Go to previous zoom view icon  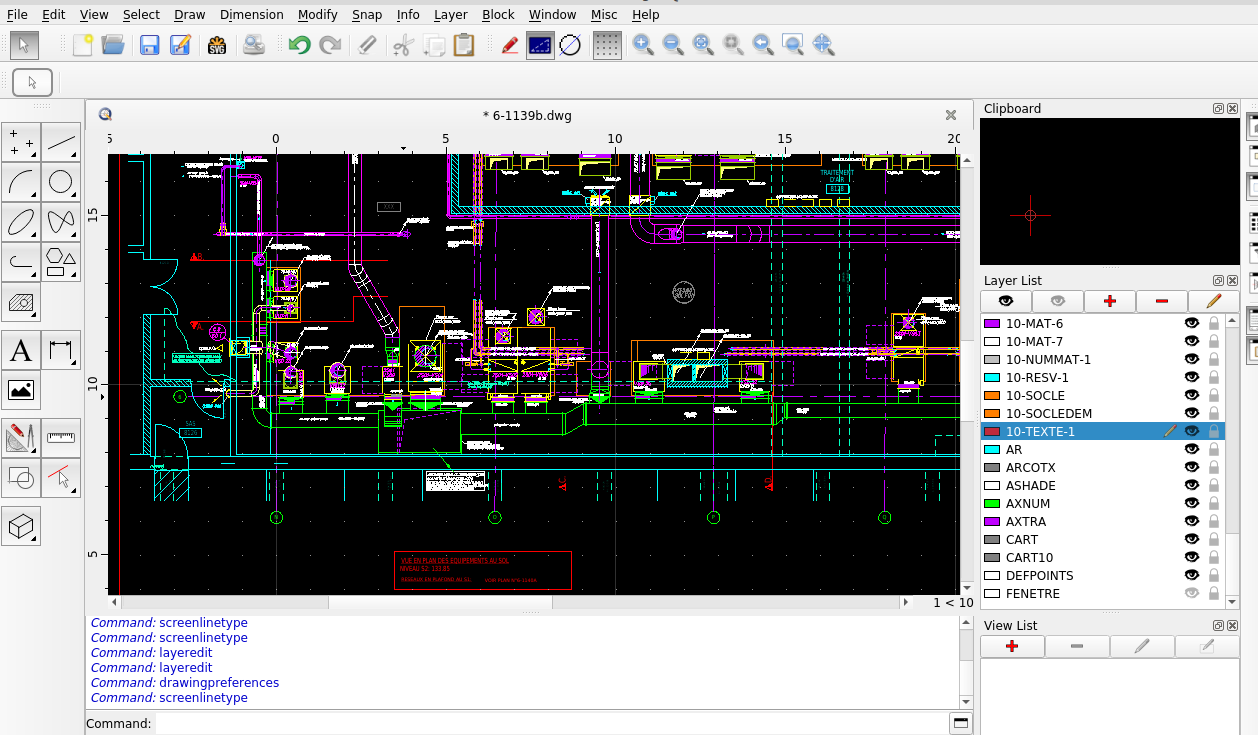763,45
